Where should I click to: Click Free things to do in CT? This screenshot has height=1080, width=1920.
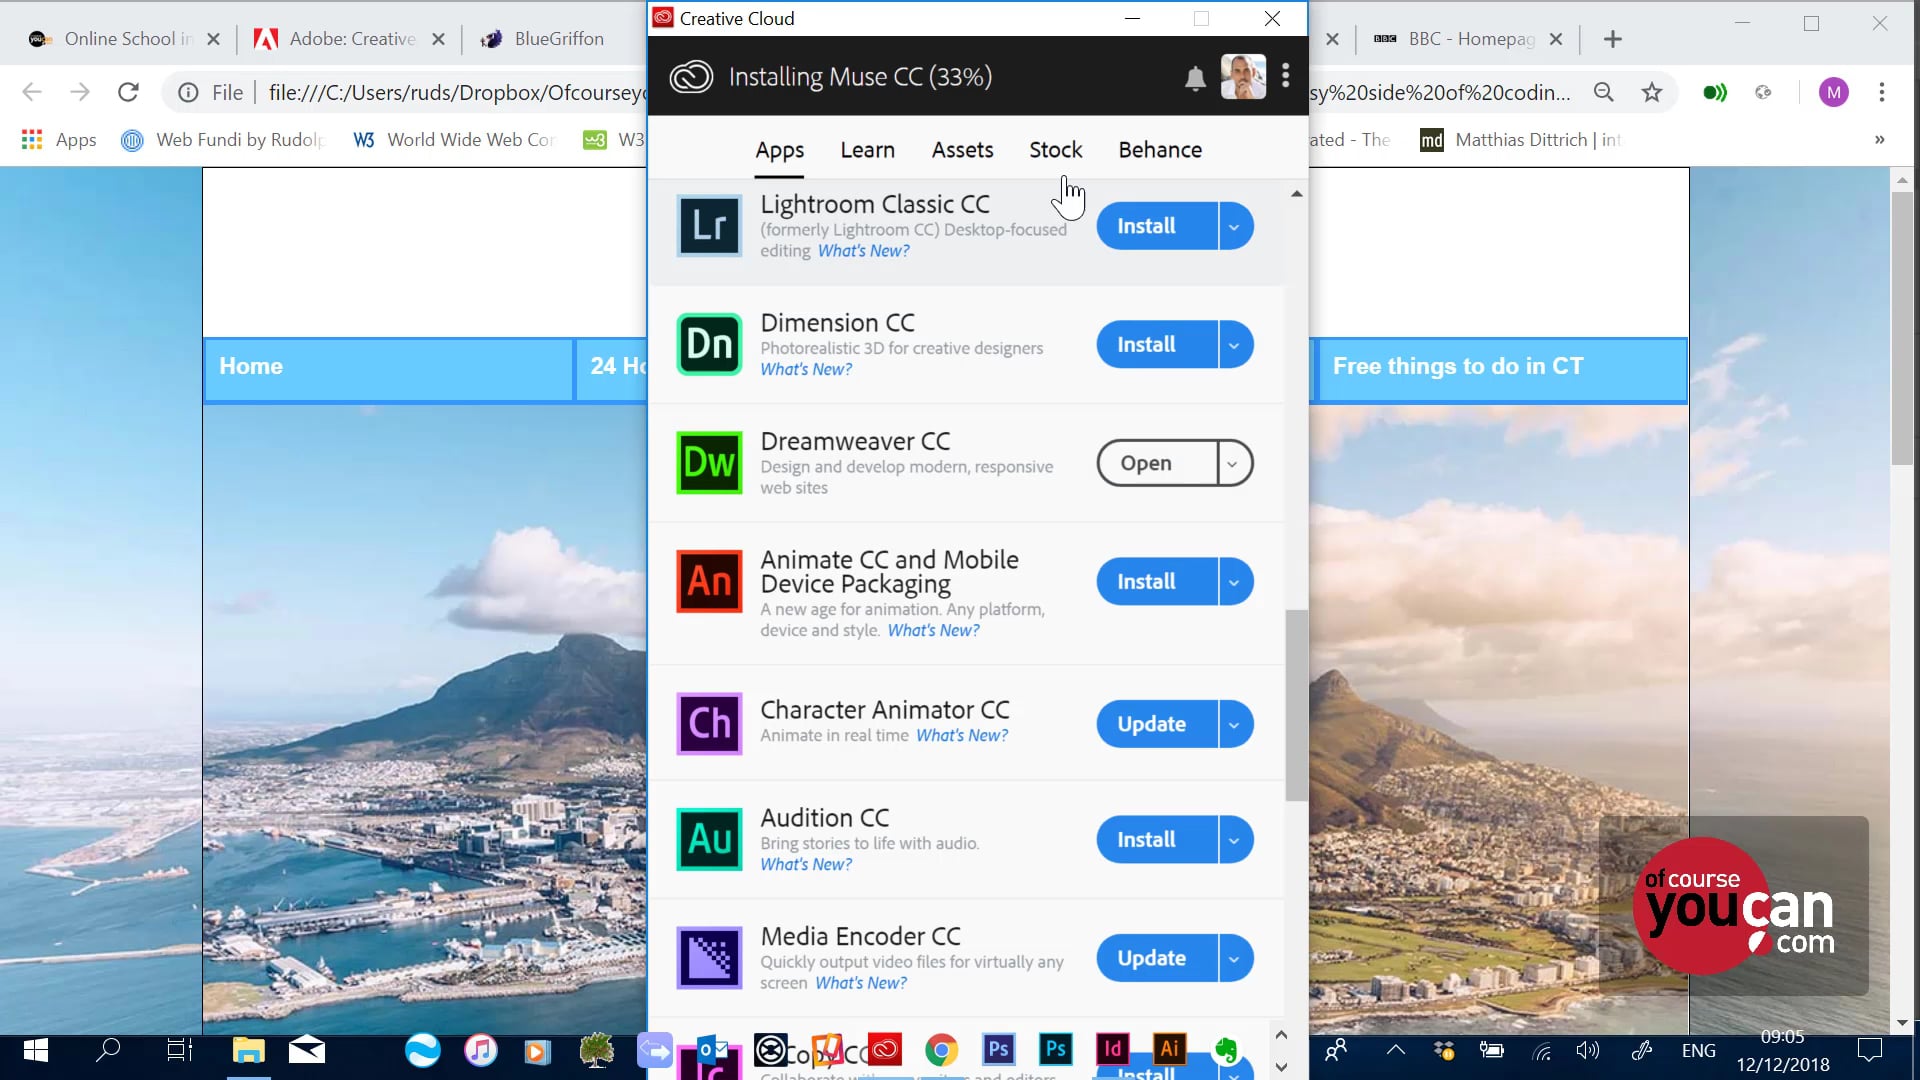pyautogui.click(x=1503, y=369)
